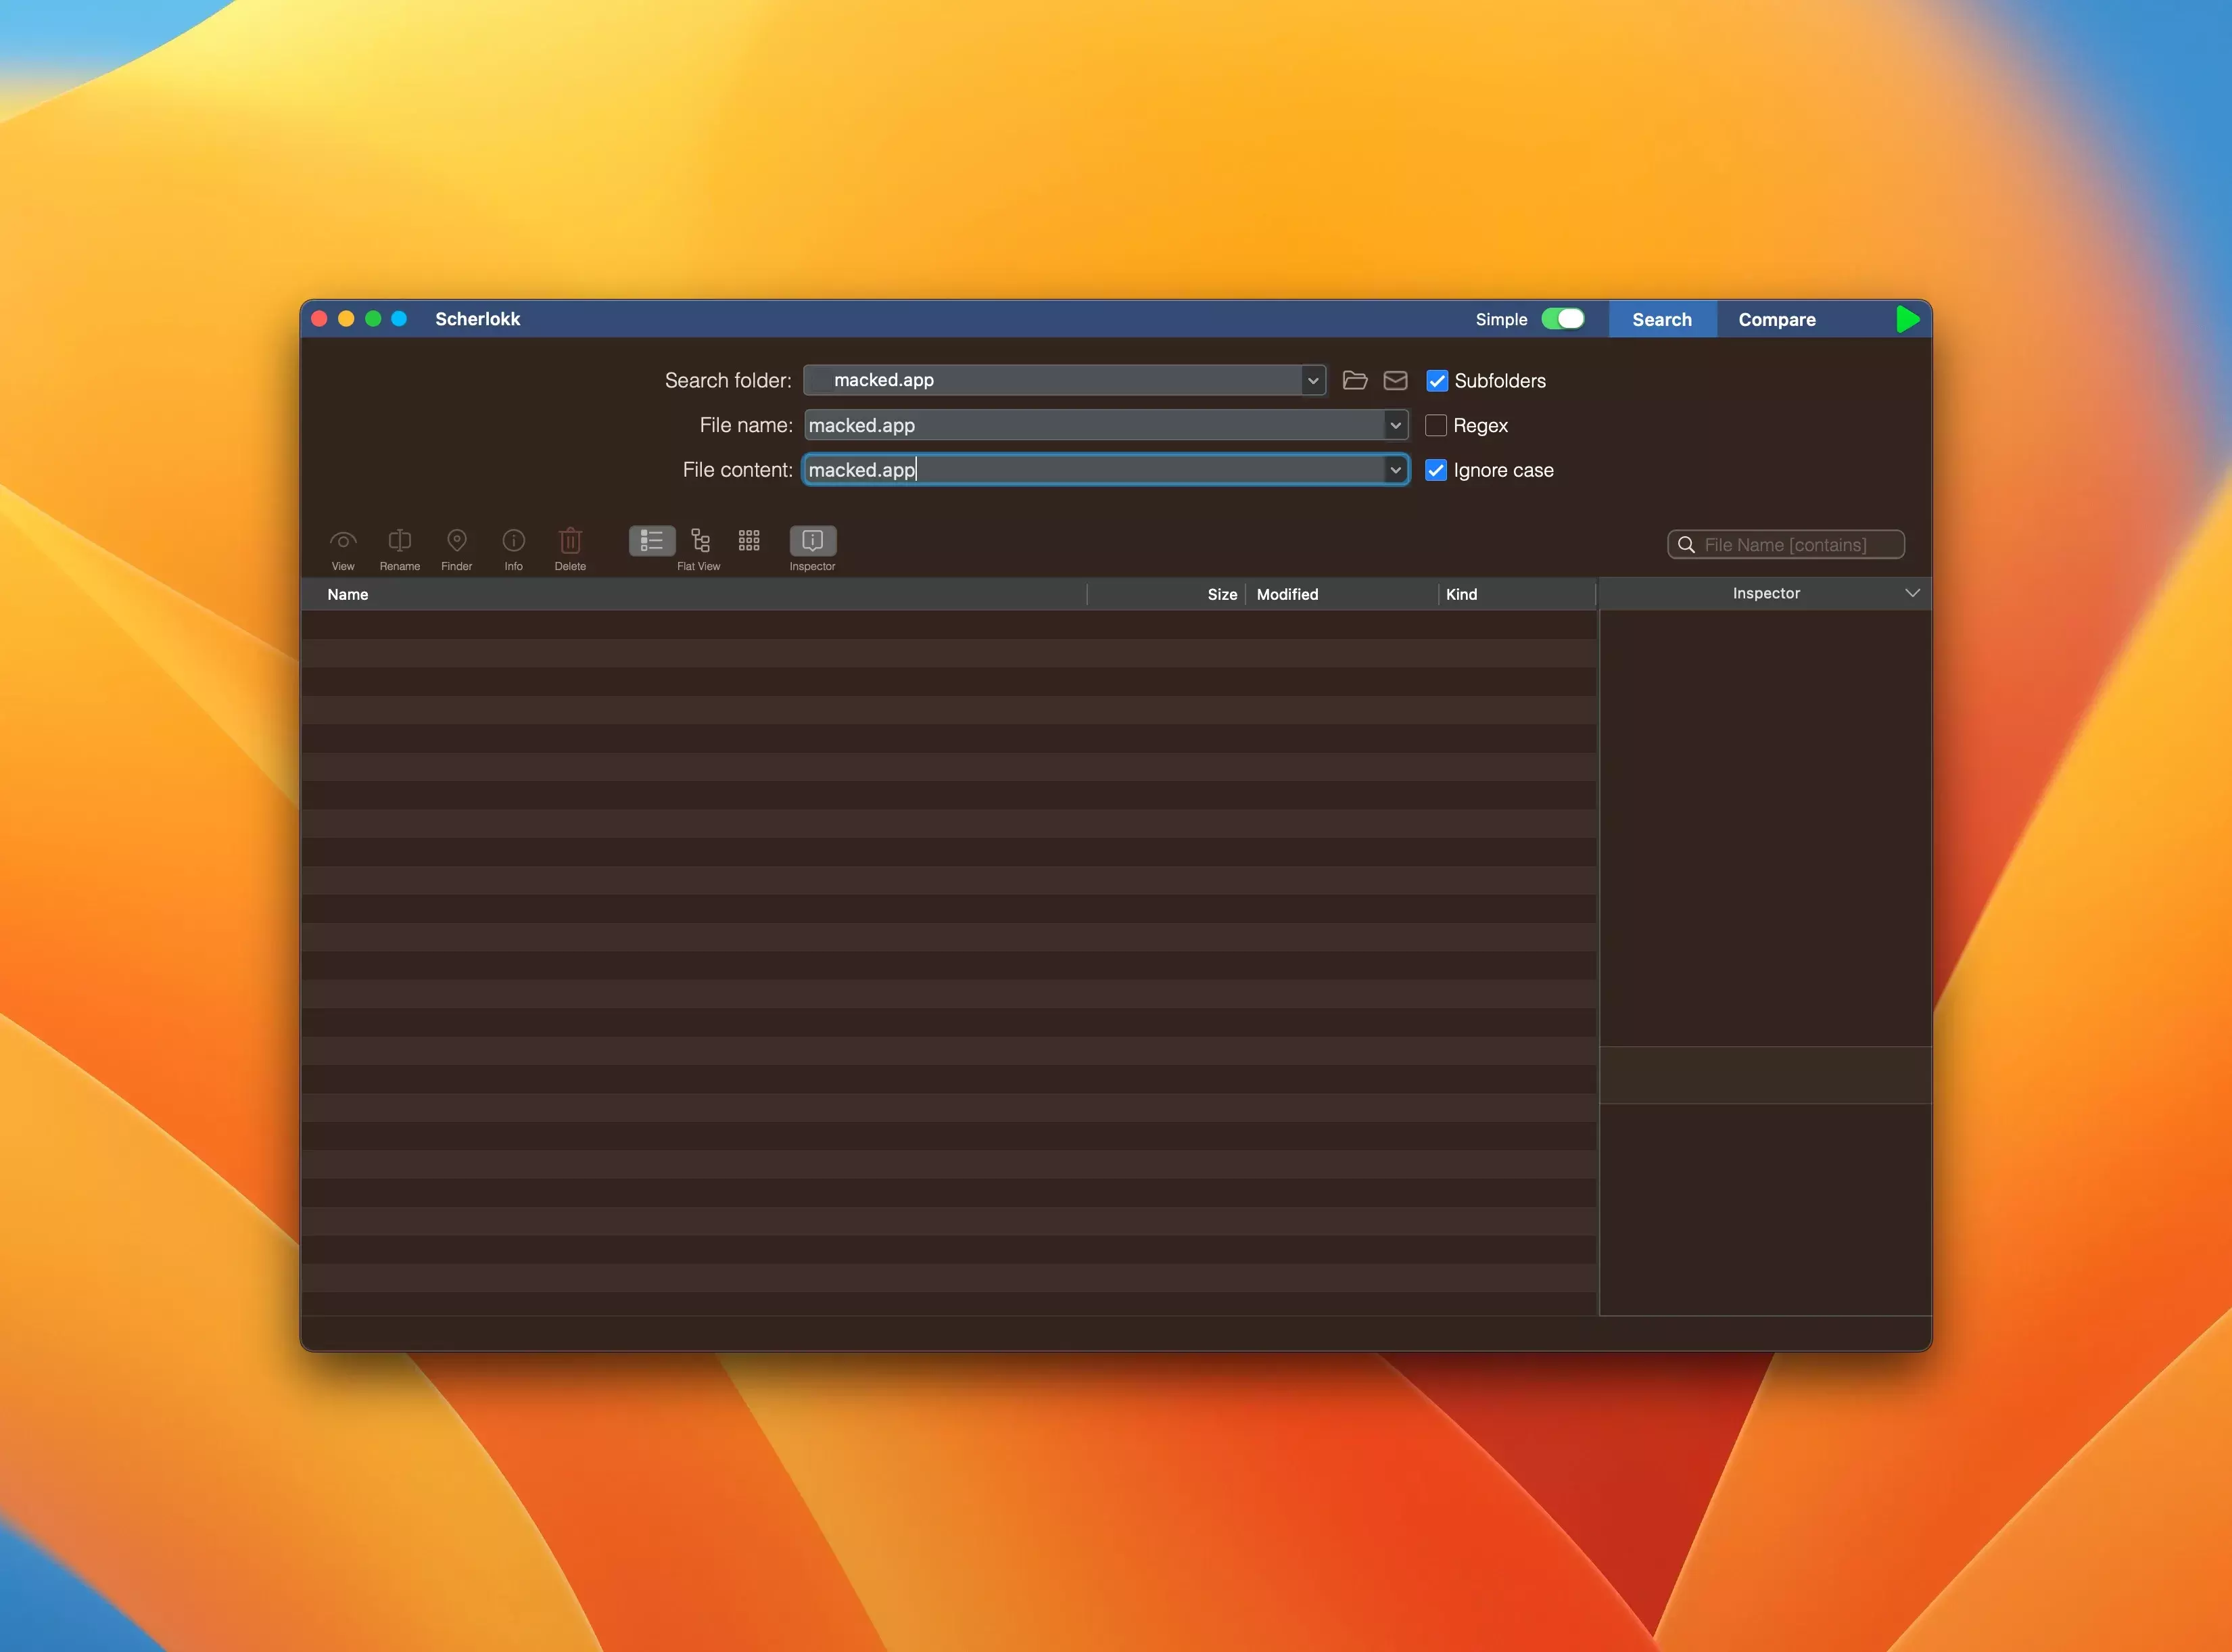The image size is (2232, 1652).
Task: Uncheck the Subfolders checkbox
Action: click(x=1436, y=381)
